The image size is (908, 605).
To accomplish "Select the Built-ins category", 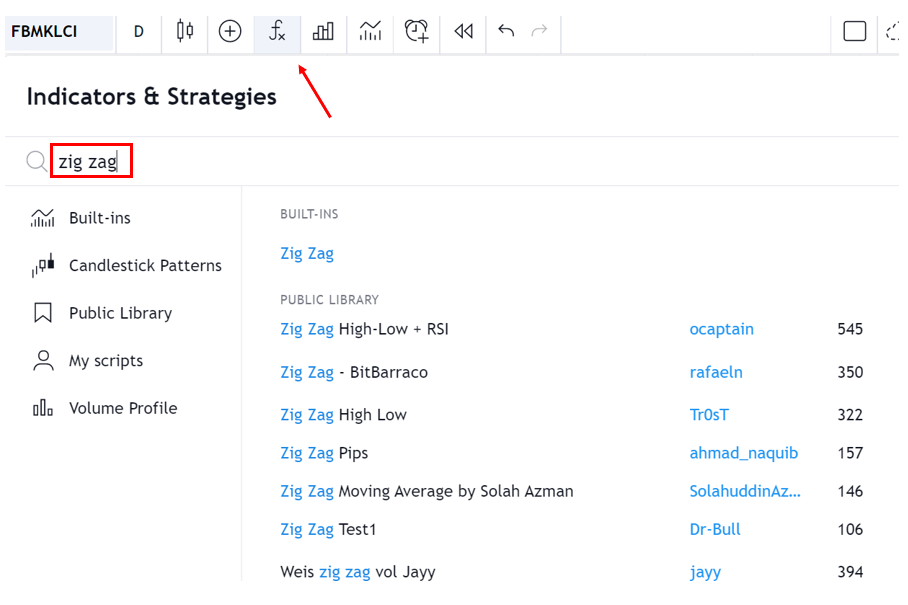I will 99,218.
